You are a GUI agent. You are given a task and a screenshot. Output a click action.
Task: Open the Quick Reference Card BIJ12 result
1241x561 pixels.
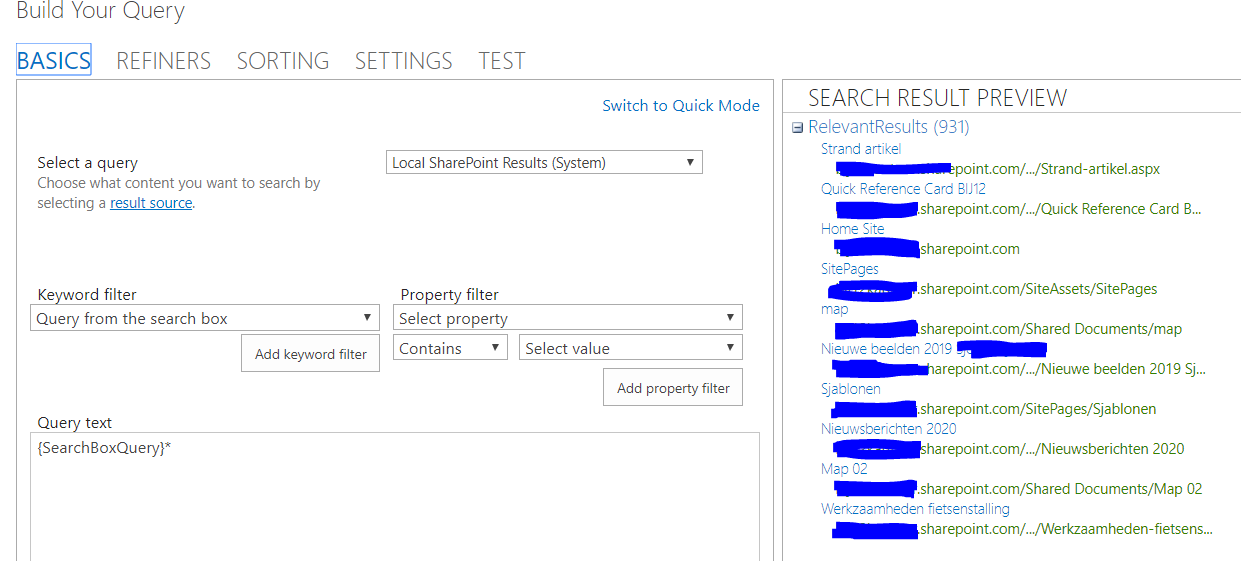(904, 189)
